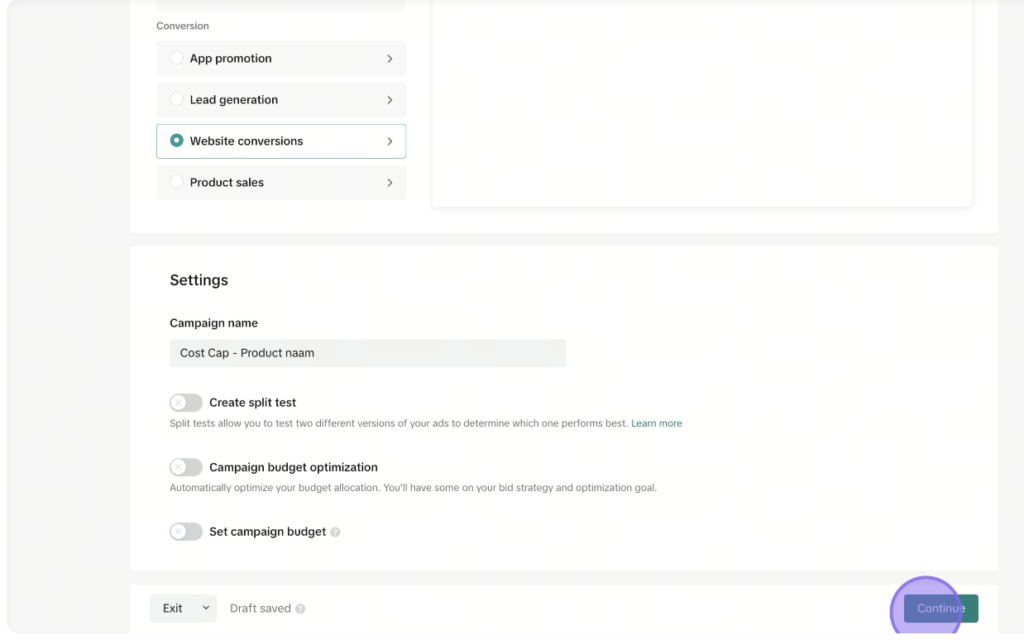Viewport: 1024px width, 640px height.
Task: Click the chevron arrow on App promotion
Action: click(x=390, y=59)
